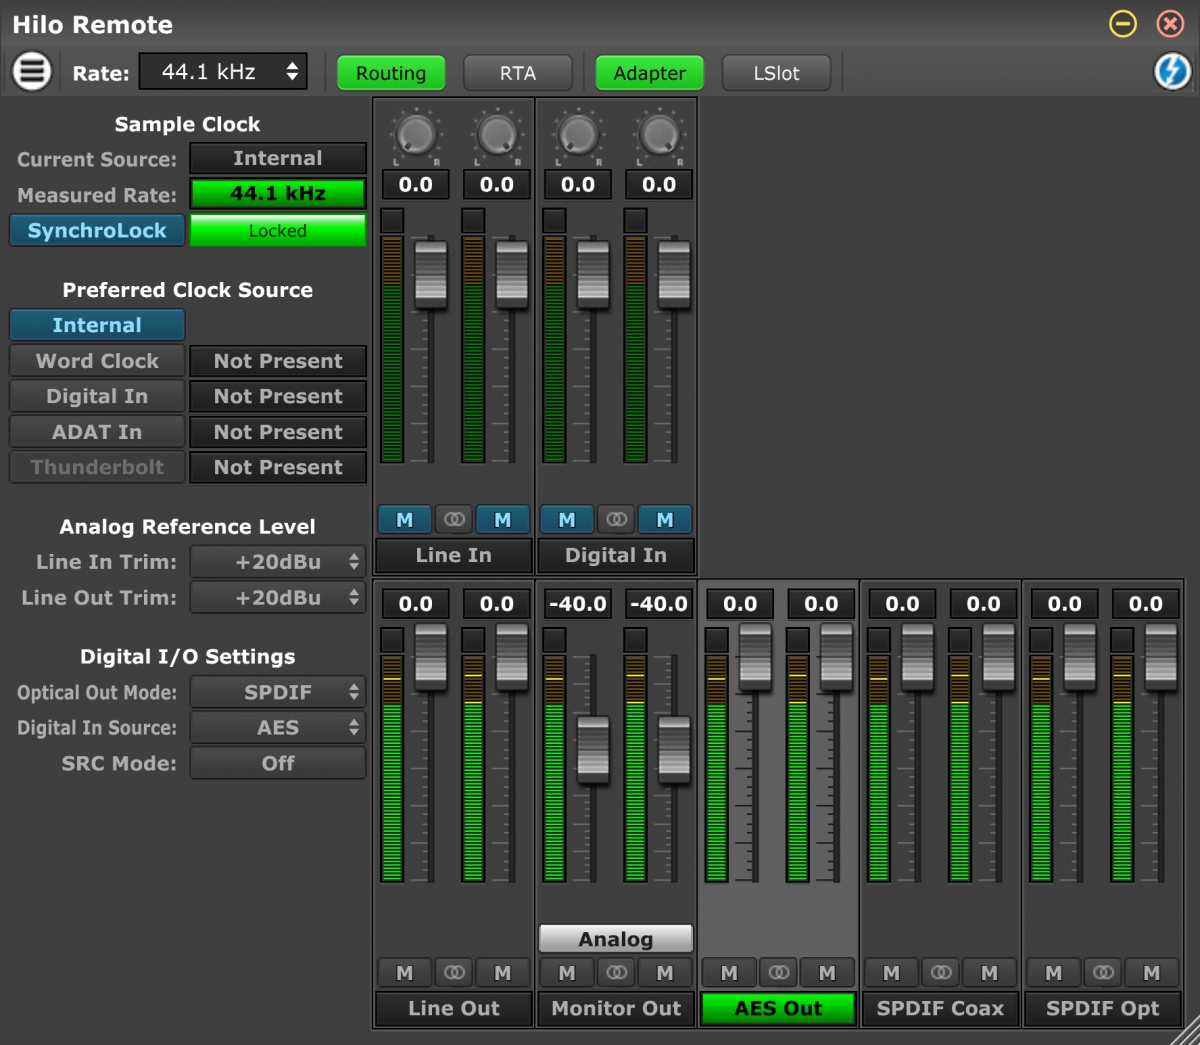This screenshot has height=1045, width=1200.
Task: Switch to the RTA tab
Action: pos(518,72)
